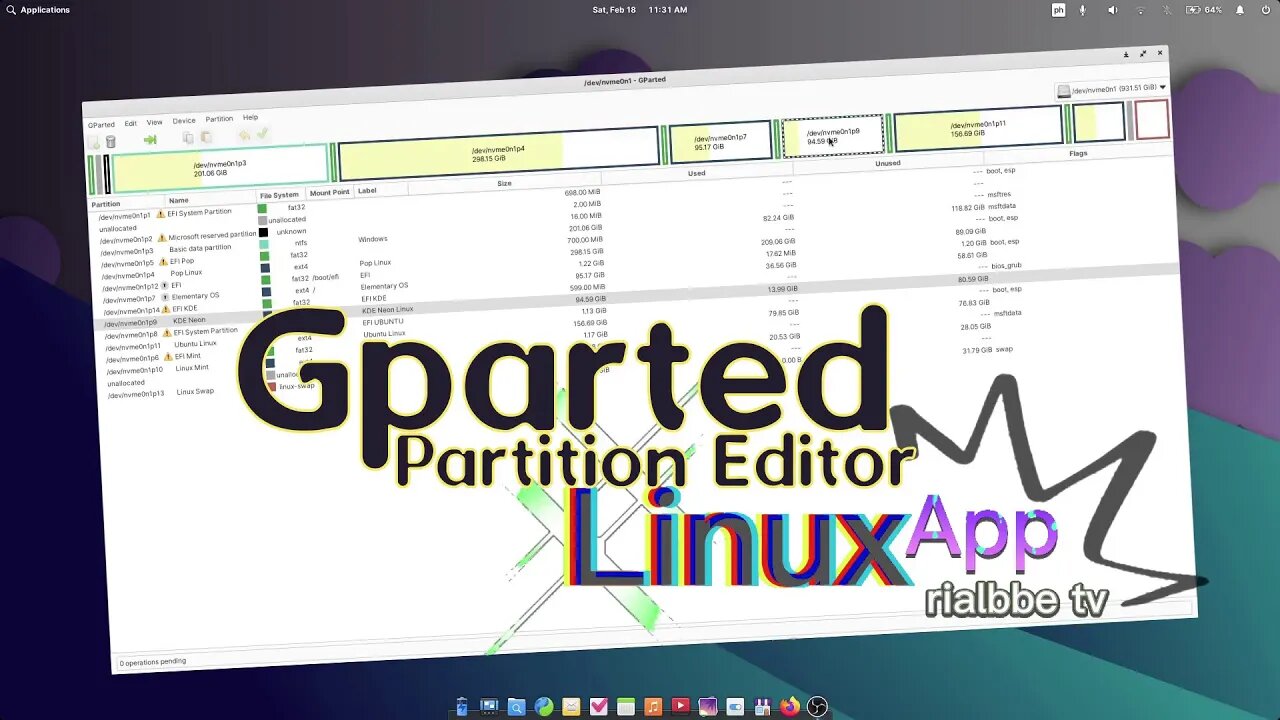
Task: Click the Unused column header
Action: [888, 163]
